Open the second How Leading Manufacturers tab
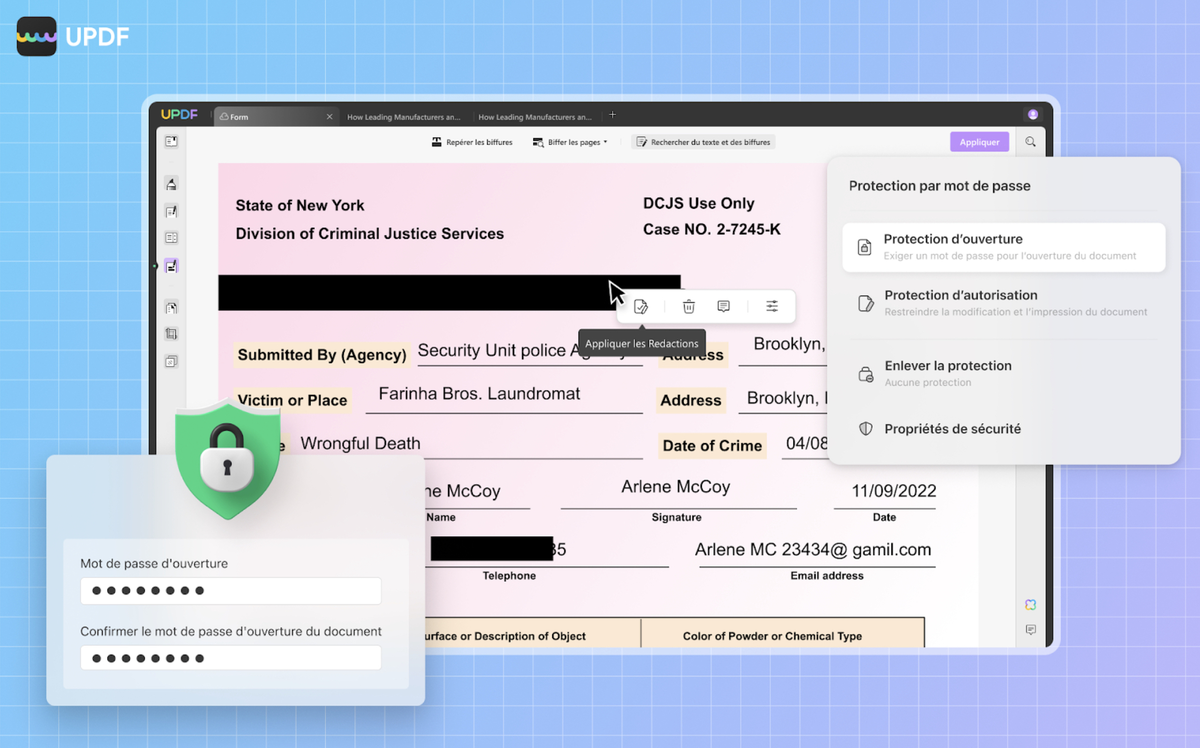Image resolution: width=1200 pixels, height=748 pixels. click(x=535, y=117)
